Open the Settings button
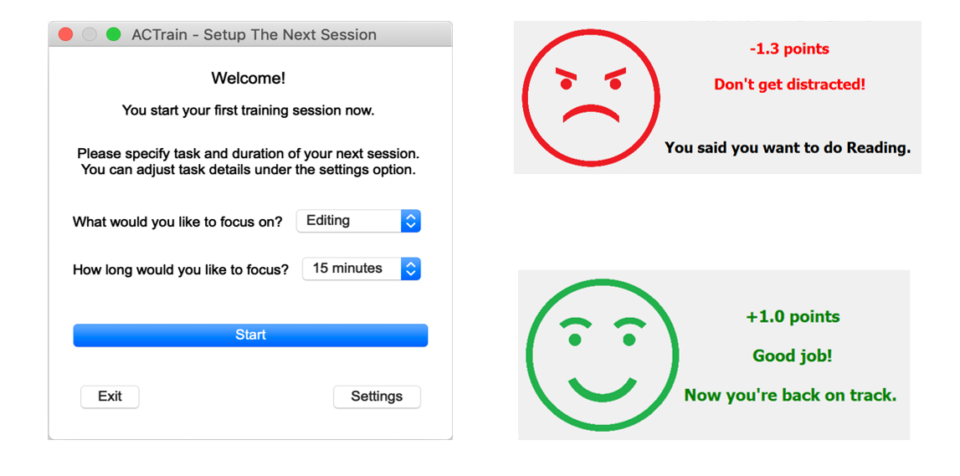Viewport: 960px width, 476px height. click(376, 397)
